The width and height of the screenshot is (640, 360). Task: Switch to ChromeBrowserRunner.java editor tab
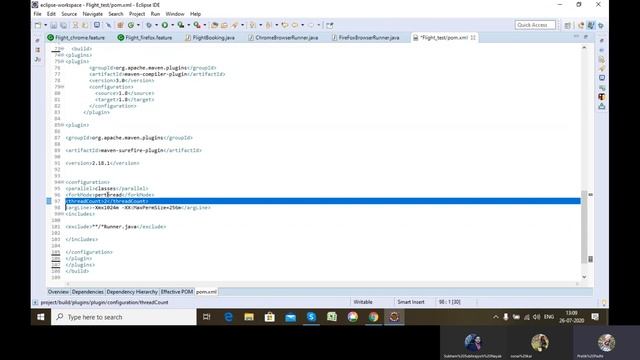pyautogui.click(x=283, y=38)
